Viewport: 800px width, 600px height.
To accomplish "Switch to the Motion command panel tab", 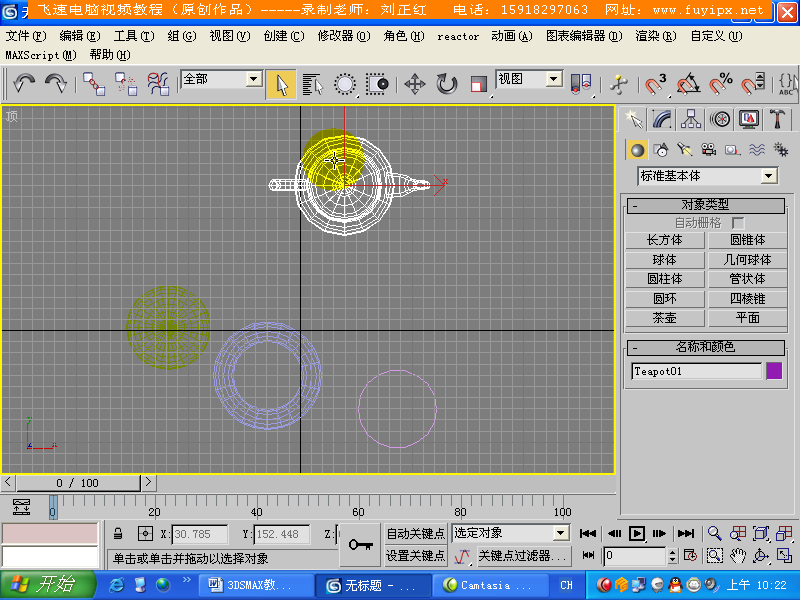I will point(720,119).
